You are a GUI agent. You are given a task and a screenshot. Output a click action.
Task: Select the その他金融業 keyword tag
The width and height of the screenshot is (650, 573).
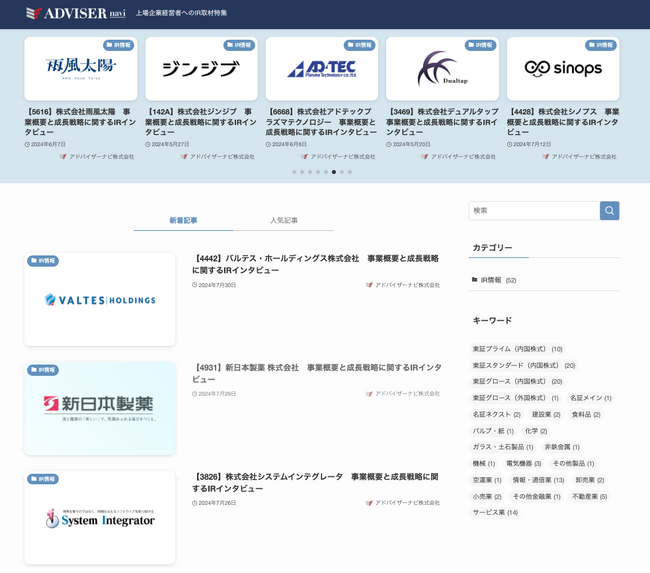click(536, 496)
